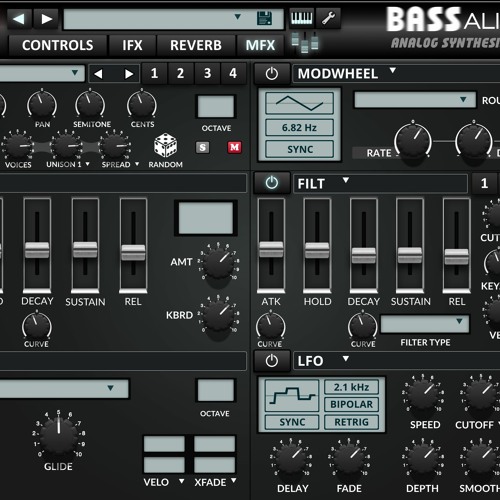The image size is (500, 500).
Task: Click the oscillator OCTAVE display box
Action: (216, 107)
